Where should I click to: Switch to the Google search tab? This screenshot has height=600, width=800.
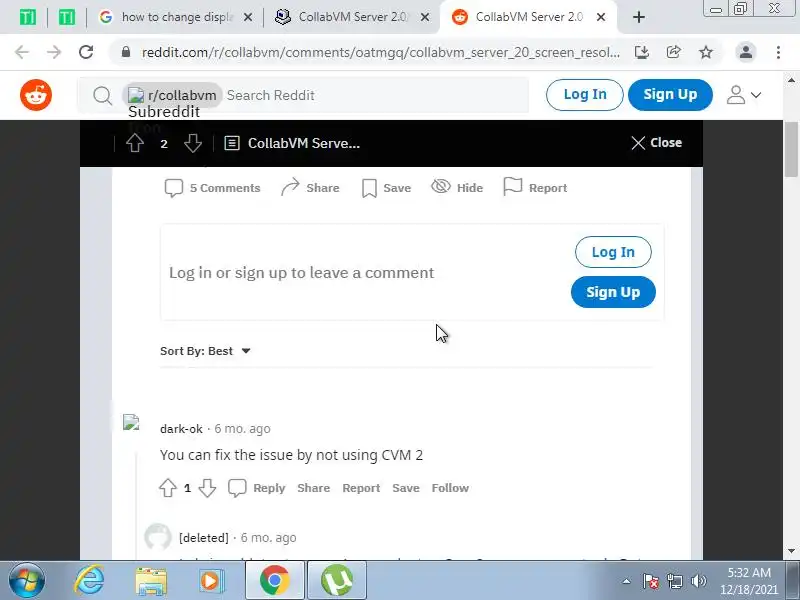[x=175, y=17]
